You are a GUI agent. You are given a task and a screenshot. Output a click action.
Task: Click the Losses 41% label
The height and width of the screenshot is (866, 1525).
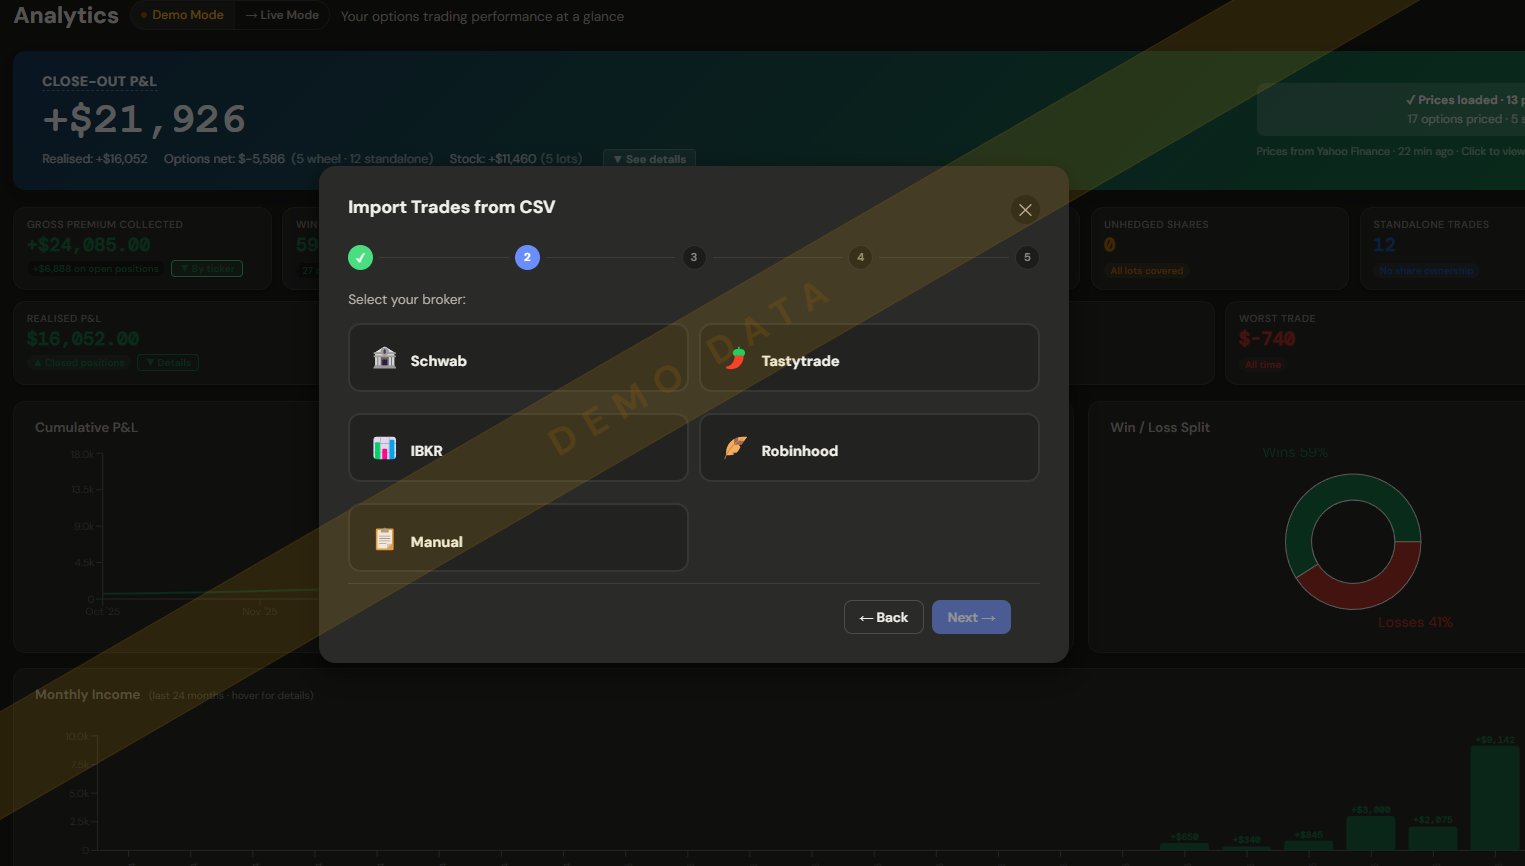pyautogui.click(x=1415, y=622)
